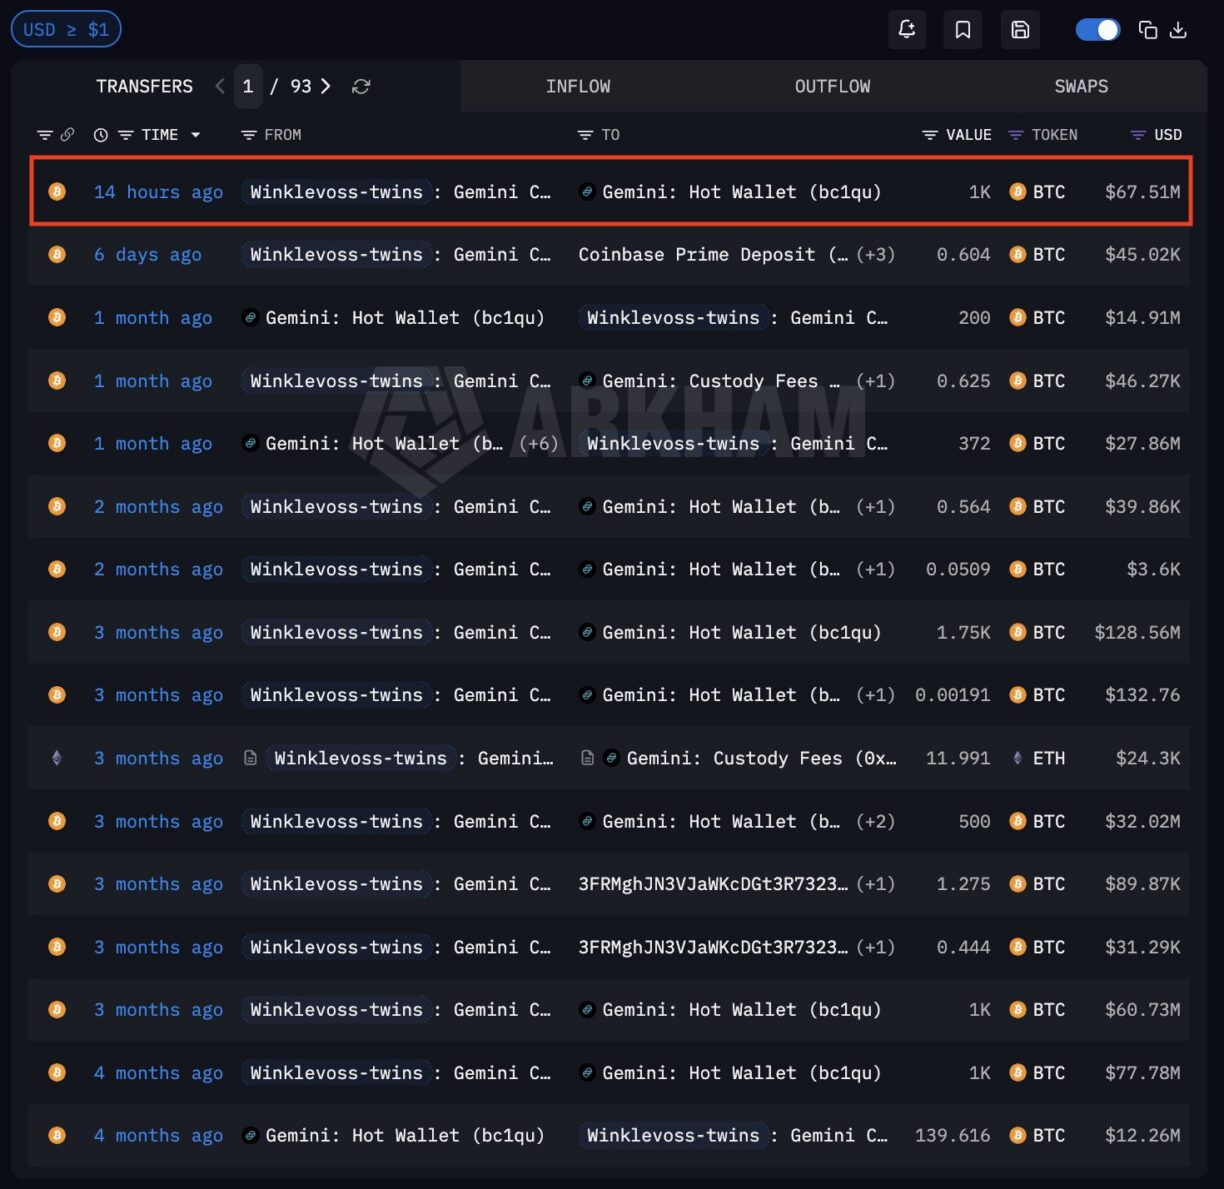
Task: Click the BTC token in the $67.51M row
Action: pyautogui.click(x=1037, y=192)
